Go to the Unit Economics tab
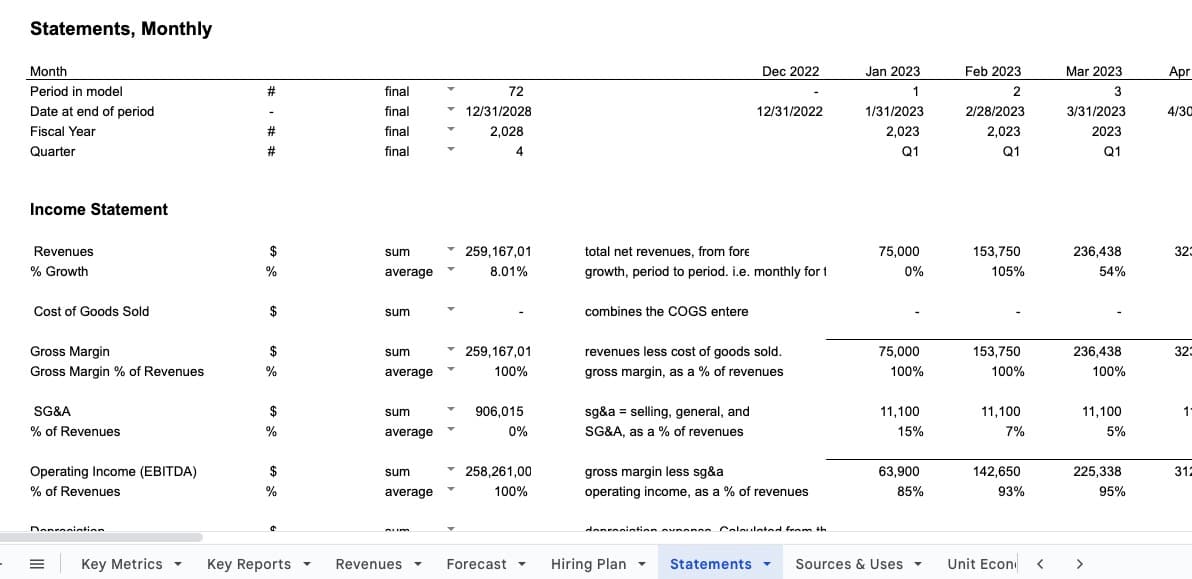This screenshot has height=579, width=1192. (981, 564)
